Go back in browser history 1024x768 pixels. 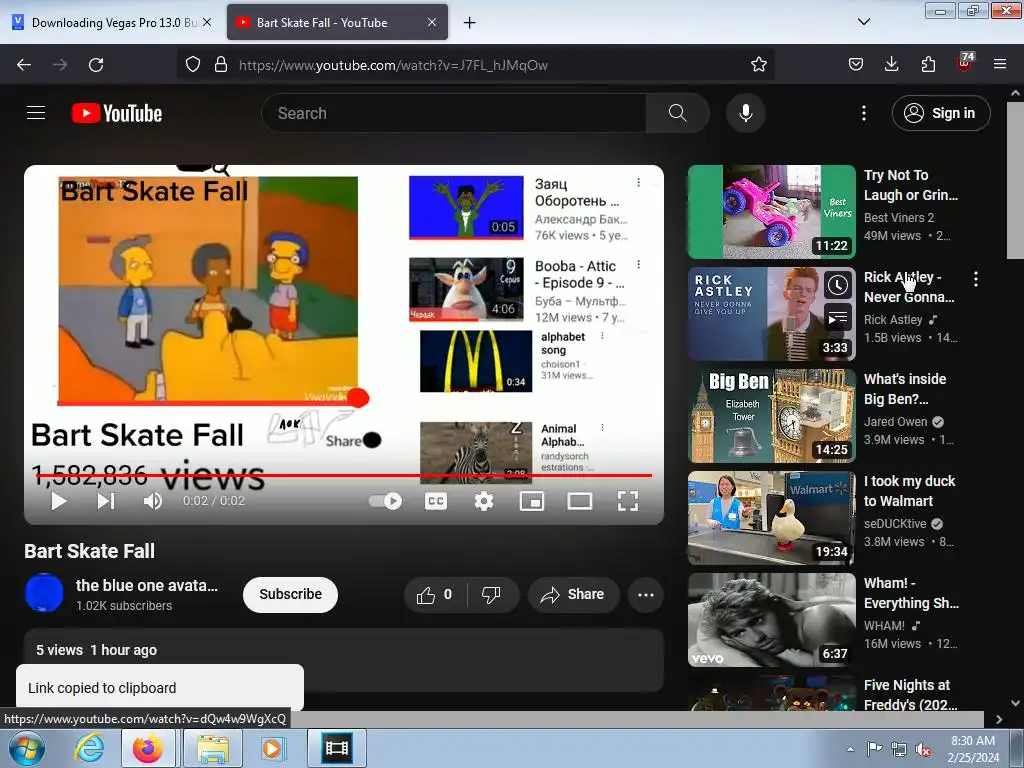[24, 65]
